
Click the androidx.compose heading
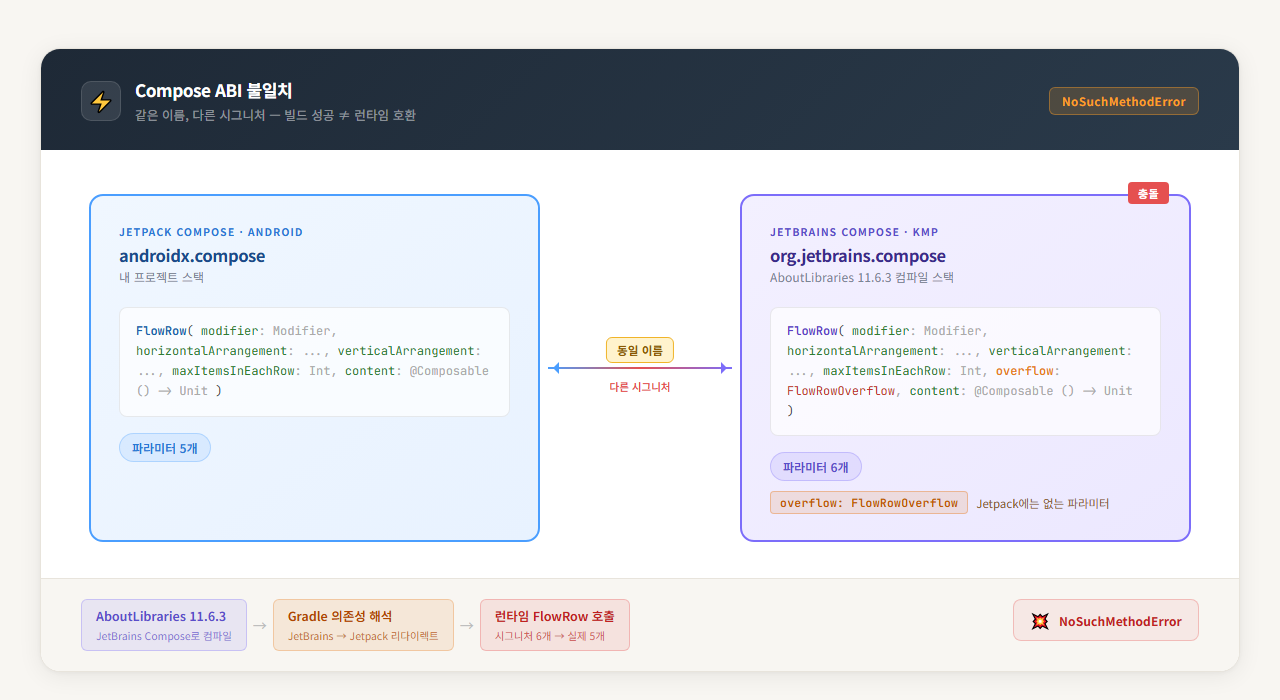[192, 256]
